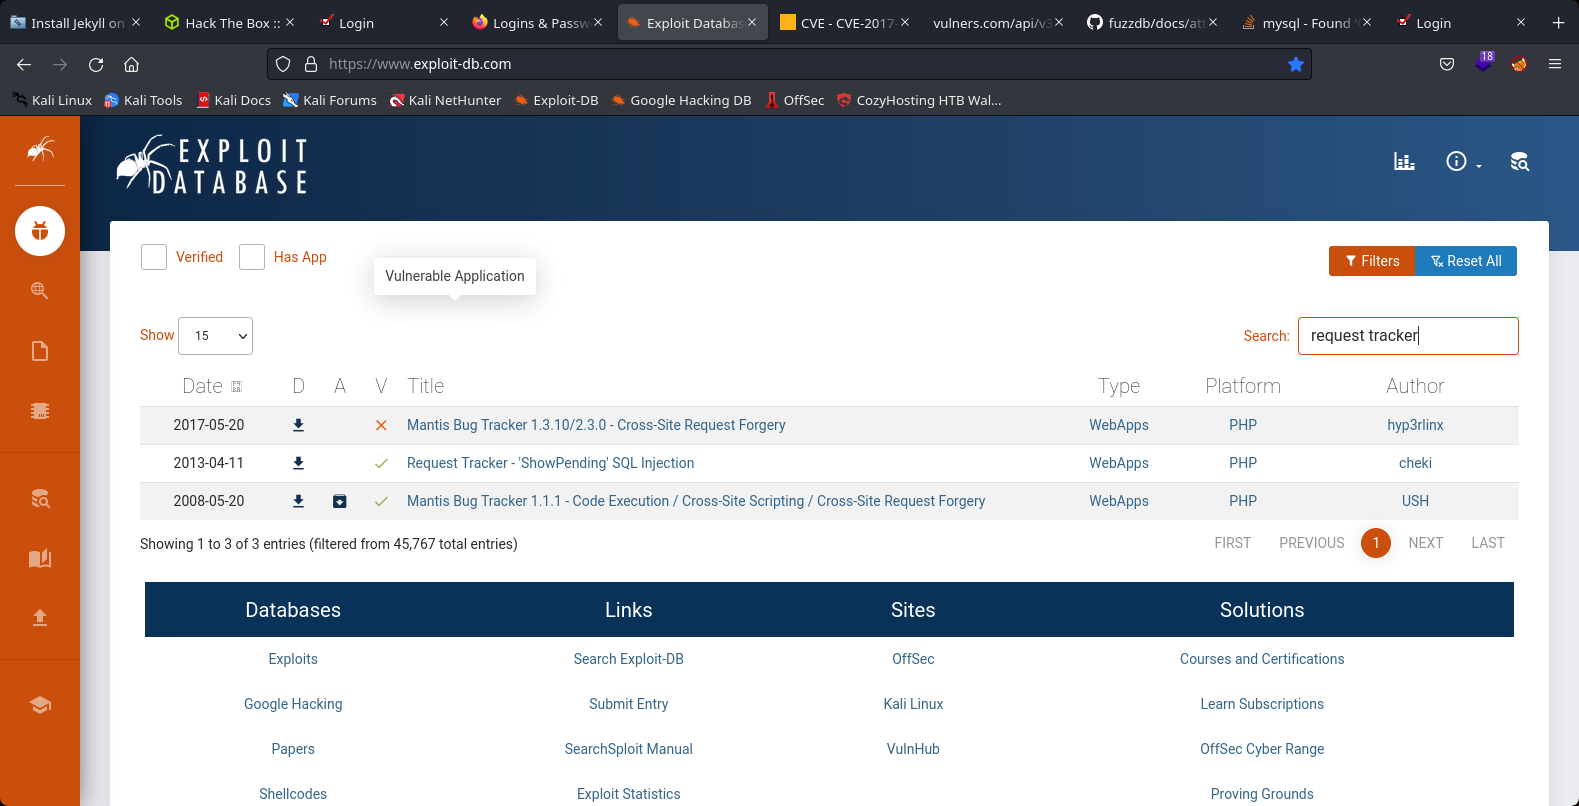Open Kali Tools bookmark
1579x806 pixels.
(x=143, y=100)
